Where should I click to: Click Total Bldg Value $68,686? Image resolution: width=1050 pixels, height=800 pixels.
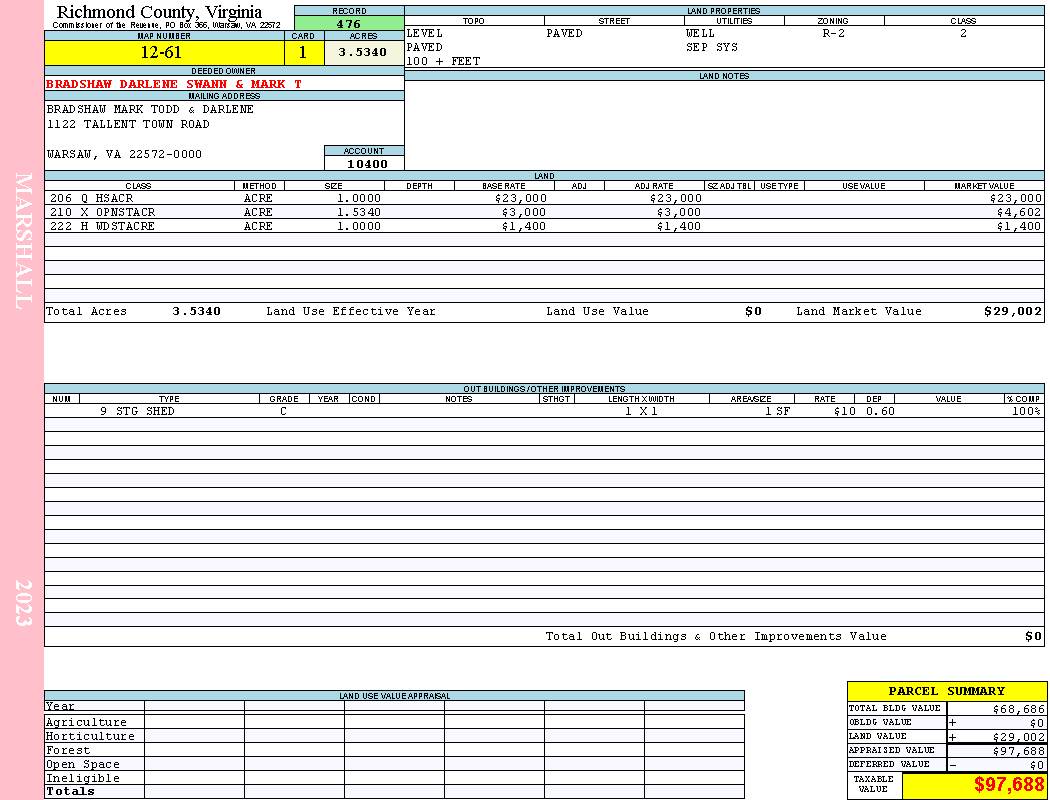pos(1018,709)
